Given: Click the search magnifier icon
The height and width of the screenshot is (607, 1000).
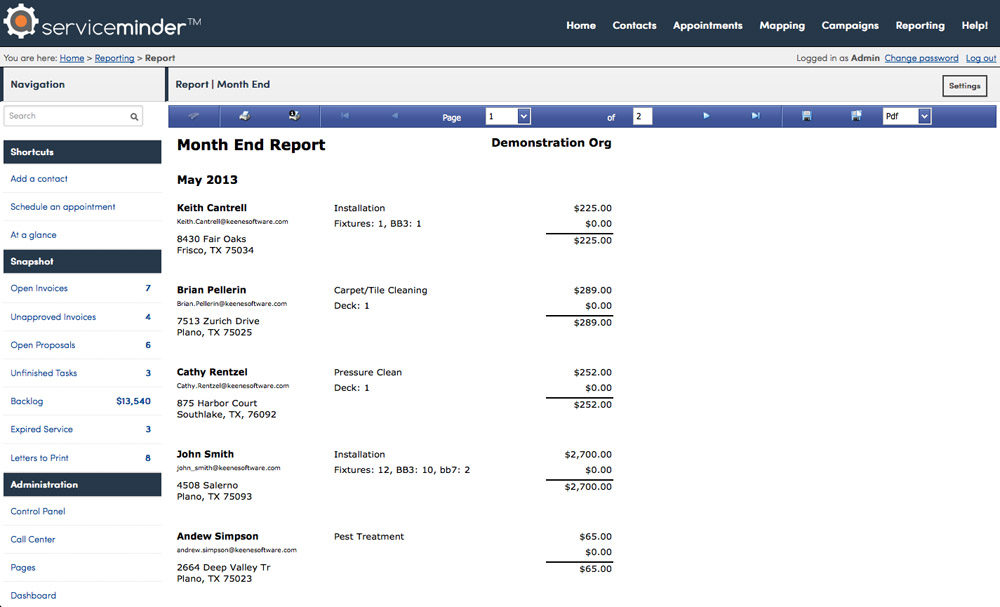Looking at the screenshot, I should (134, 117).
